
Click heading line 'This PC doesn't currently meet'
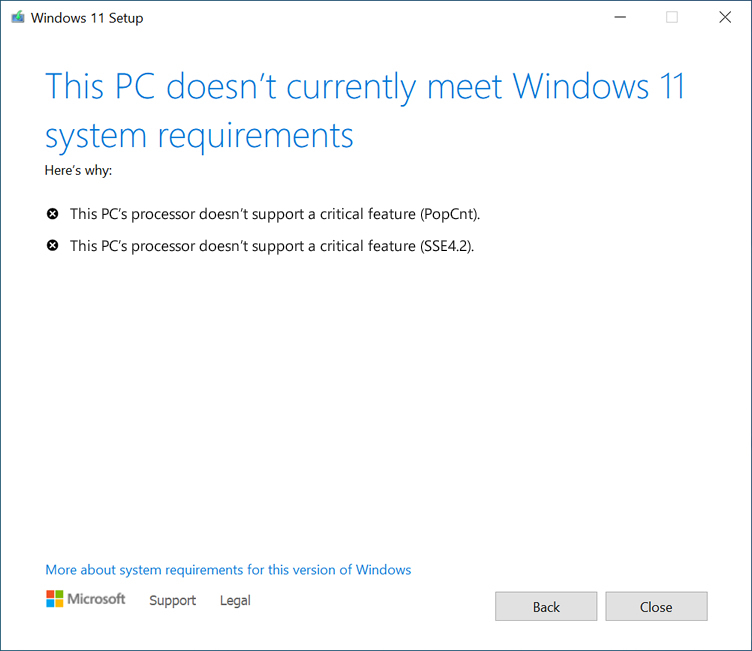pyautogui.click(x=274, y=87)
